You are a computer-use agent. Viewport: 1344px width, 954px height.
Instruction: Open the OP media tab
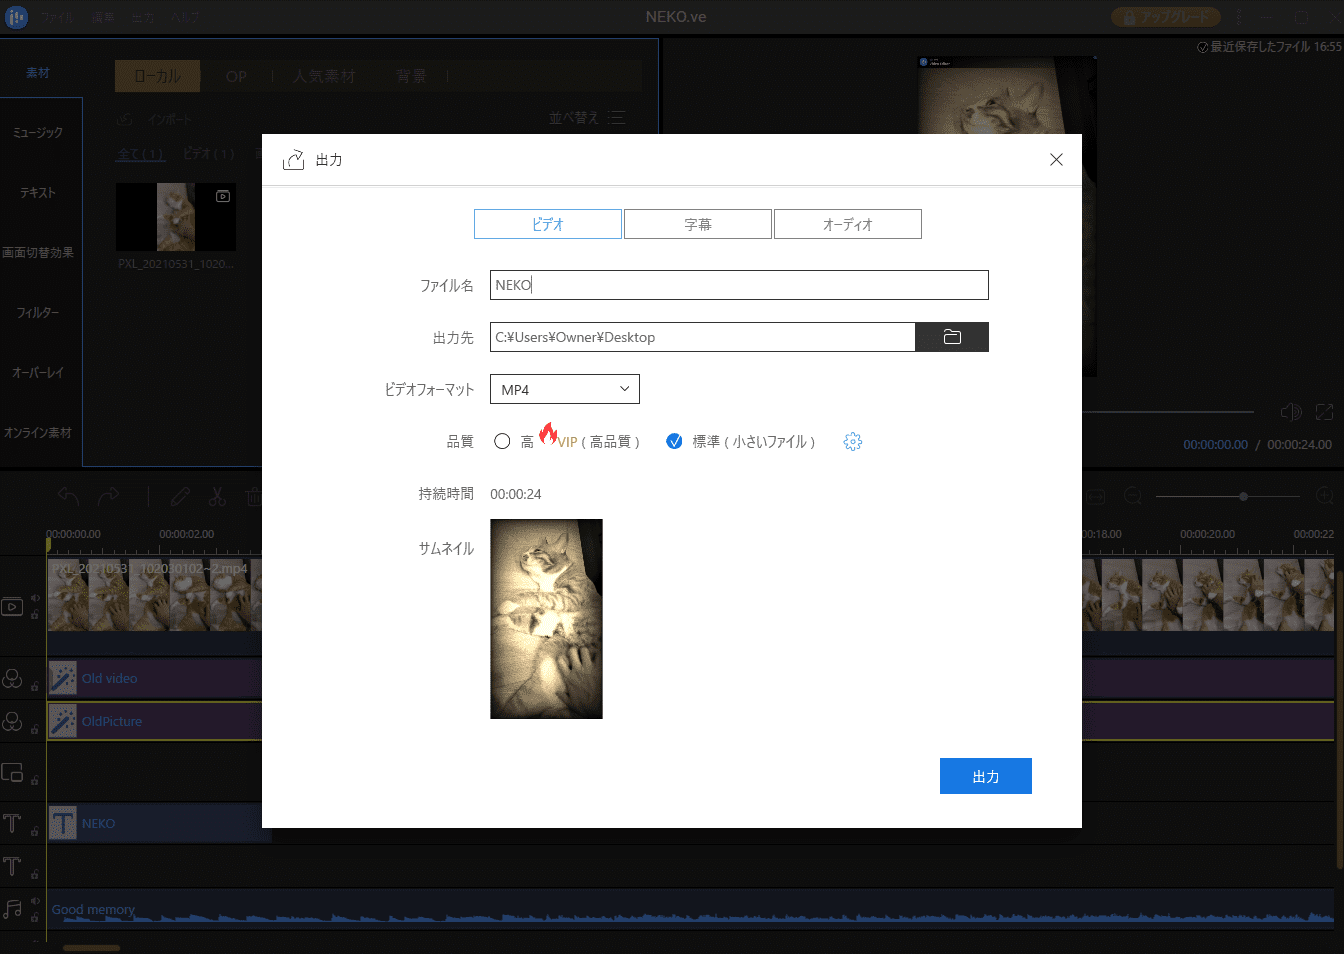click(x=236, y=76)
